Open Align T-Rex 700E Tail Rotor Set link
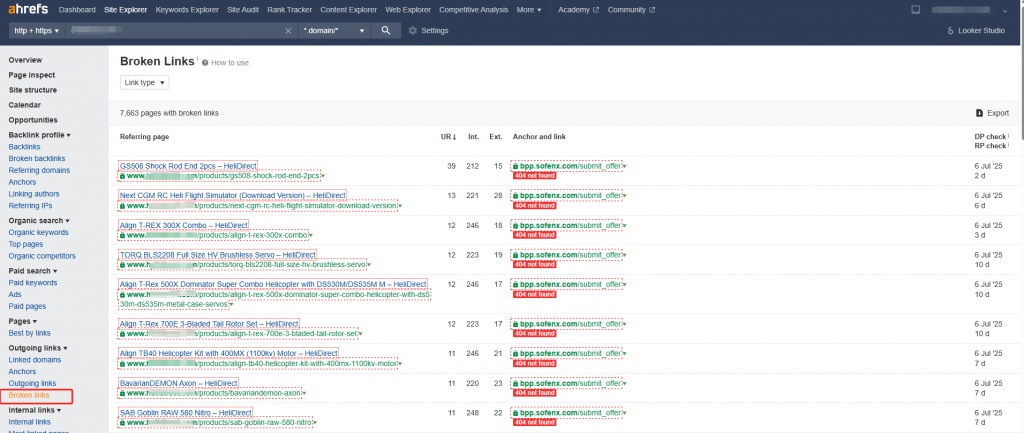The height and width of the screenshot is (433, 1024). click(x=209, y=324)
